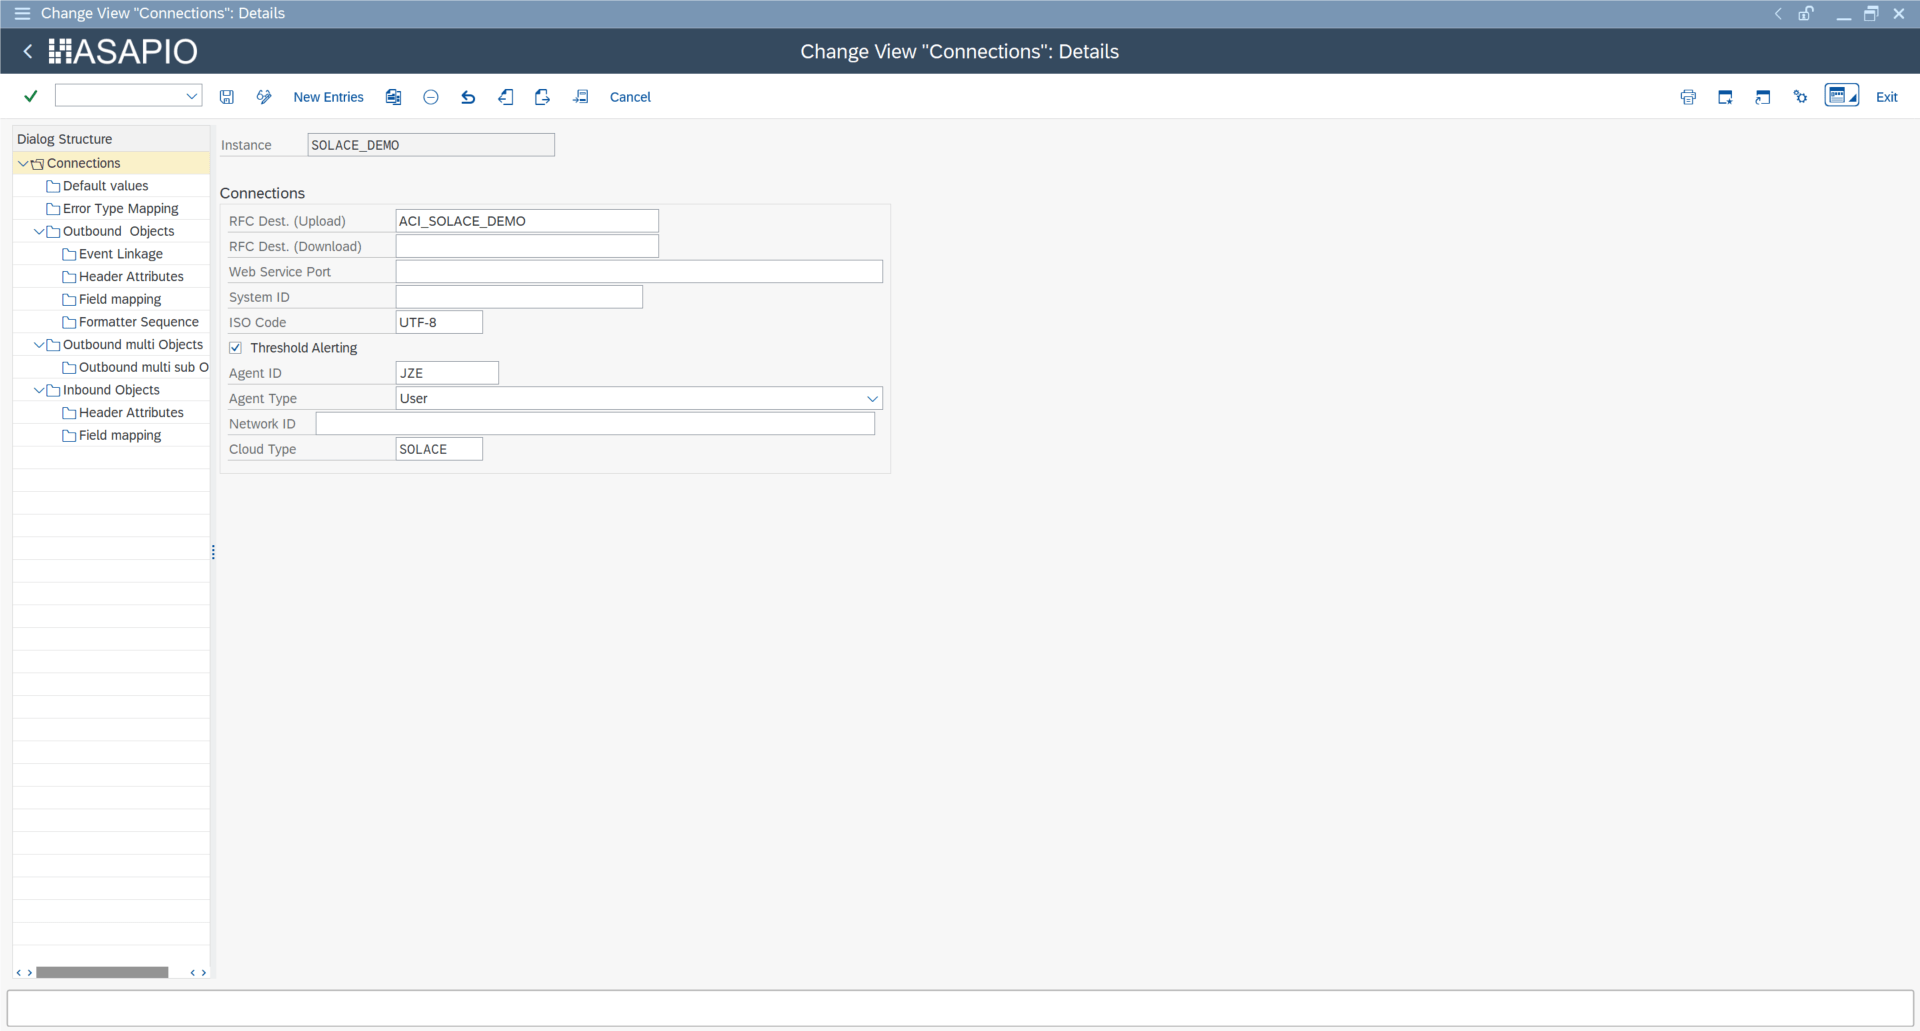
Task: Save using the floppy disk icon
Action: tap(227, 97)
